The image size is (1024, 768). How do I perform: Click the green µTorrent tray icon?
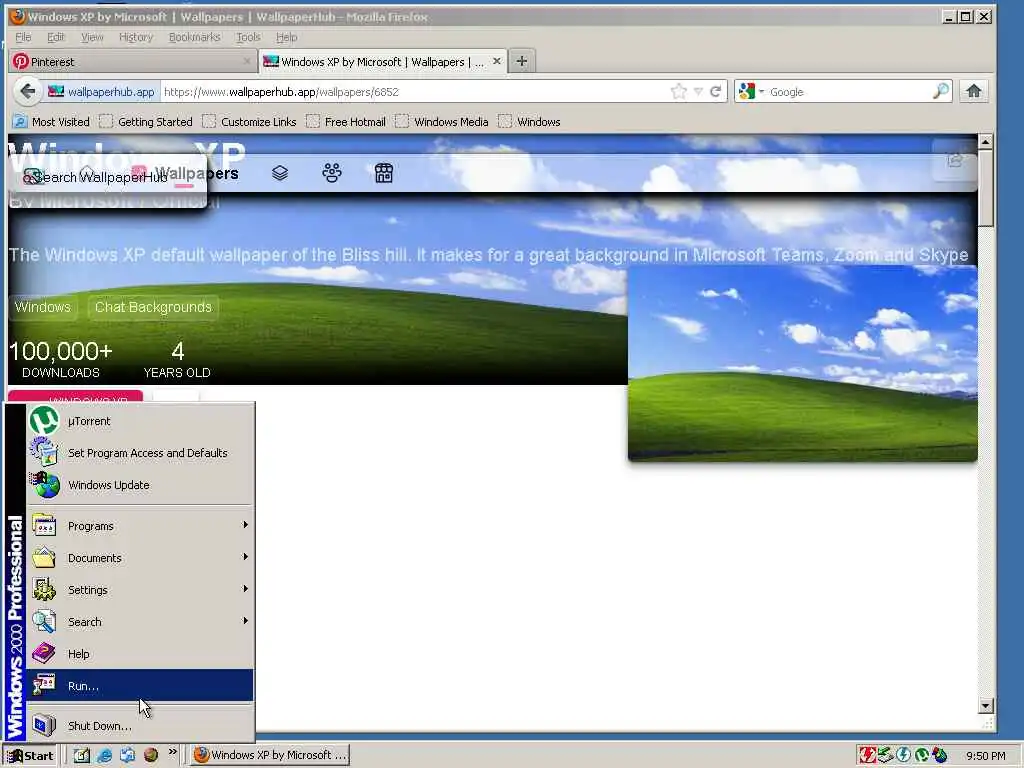pos(922,756)
